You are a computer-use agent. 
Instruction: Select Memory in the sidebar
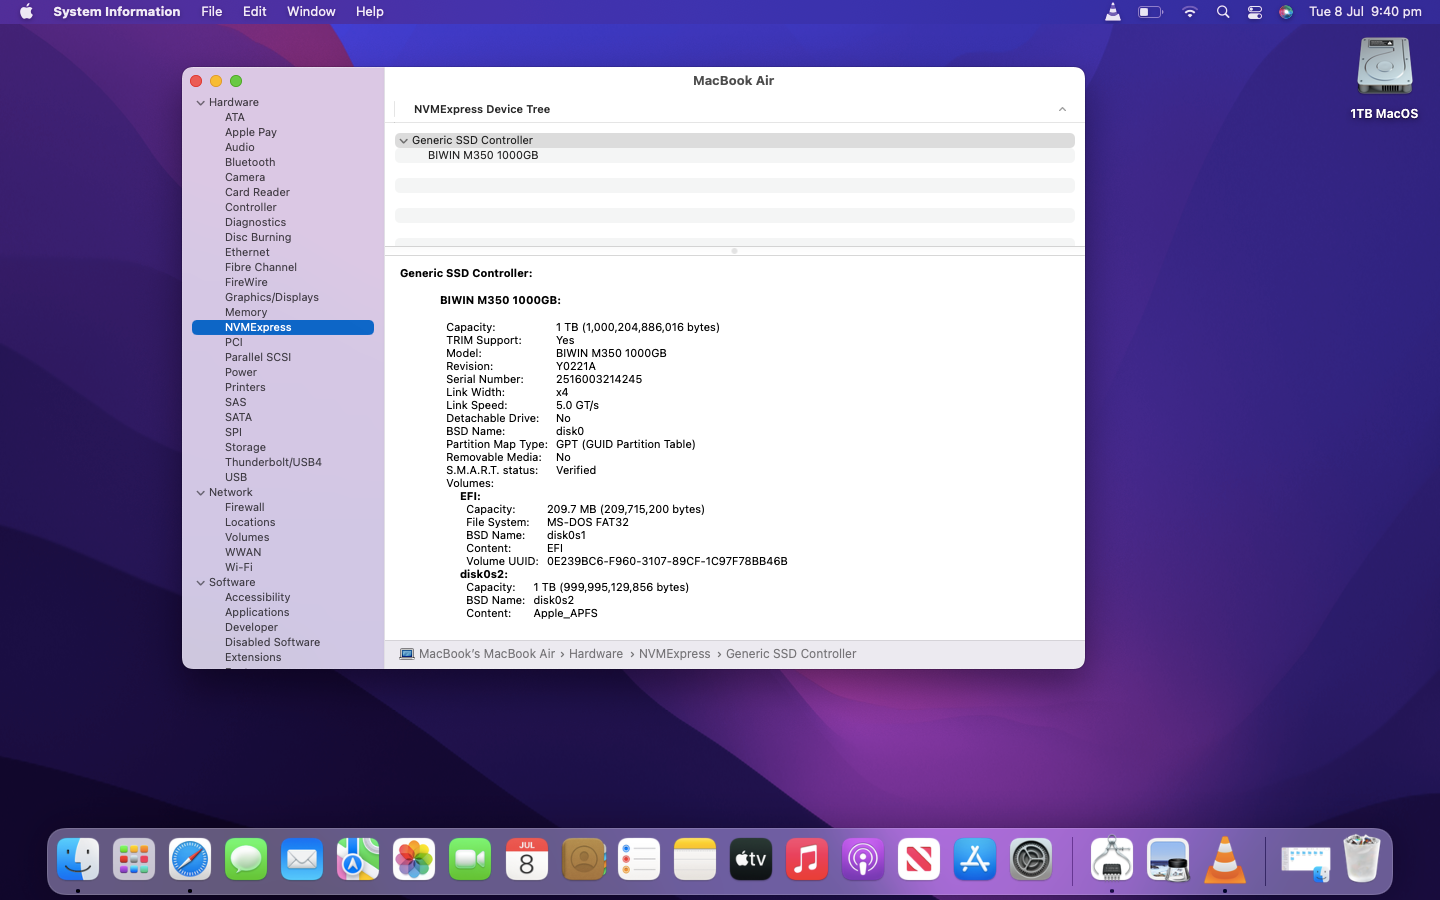click(x=246, y=312)
